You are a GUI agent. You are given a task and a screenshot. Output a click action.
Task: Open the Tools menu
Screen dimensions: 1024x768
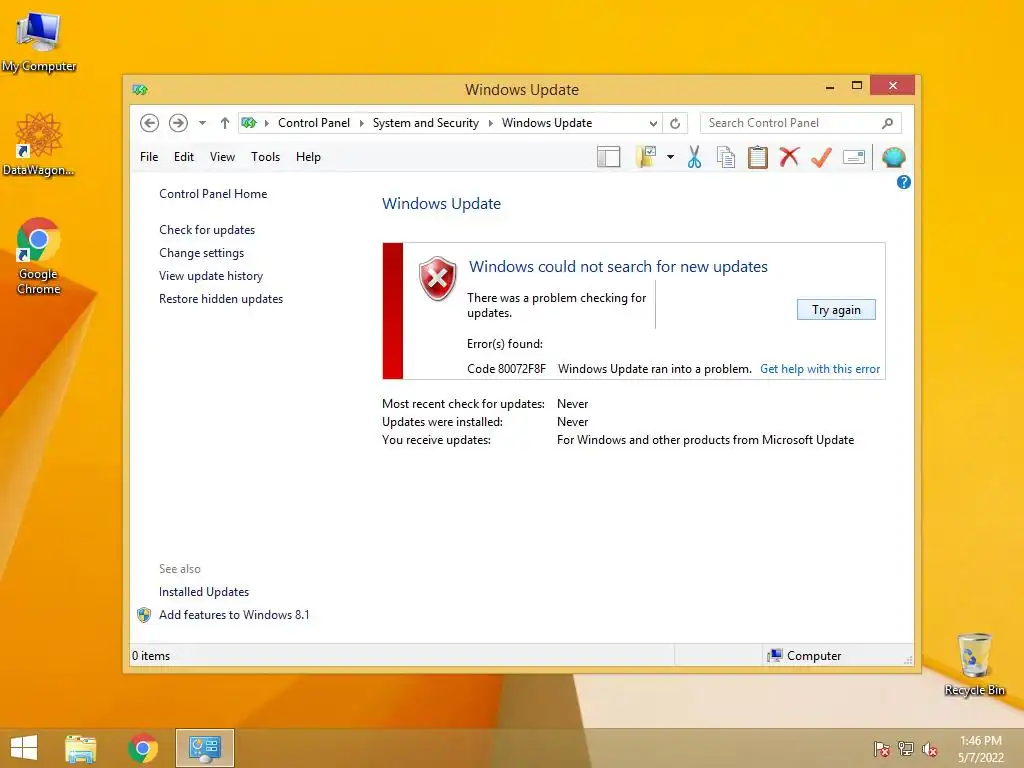click(265, 157)
